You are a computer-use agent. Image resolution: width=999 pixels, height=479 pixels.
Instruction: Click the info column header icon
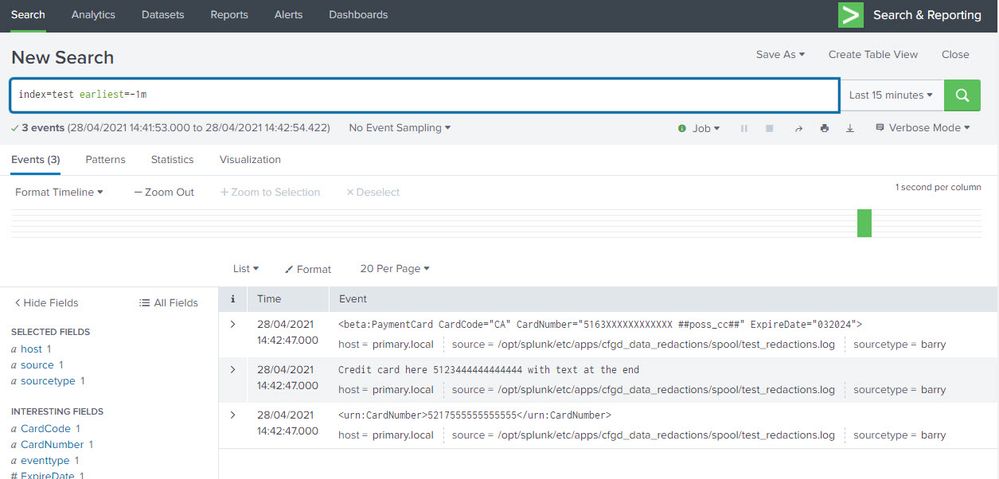pos(233,299)
